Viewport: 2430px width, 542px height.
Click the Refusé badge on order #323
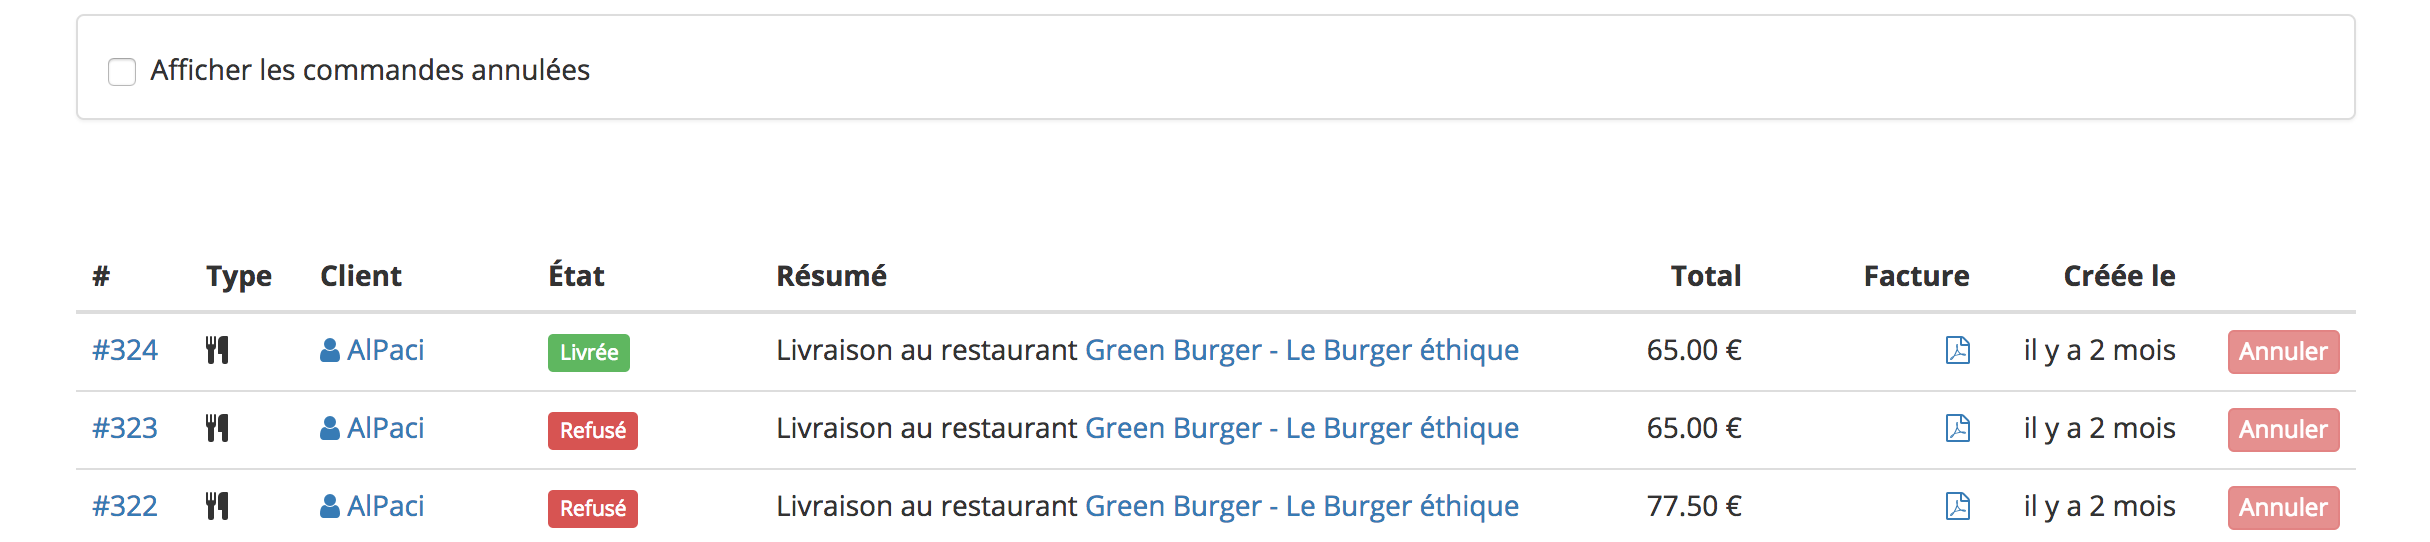click(x=593, y=430)
